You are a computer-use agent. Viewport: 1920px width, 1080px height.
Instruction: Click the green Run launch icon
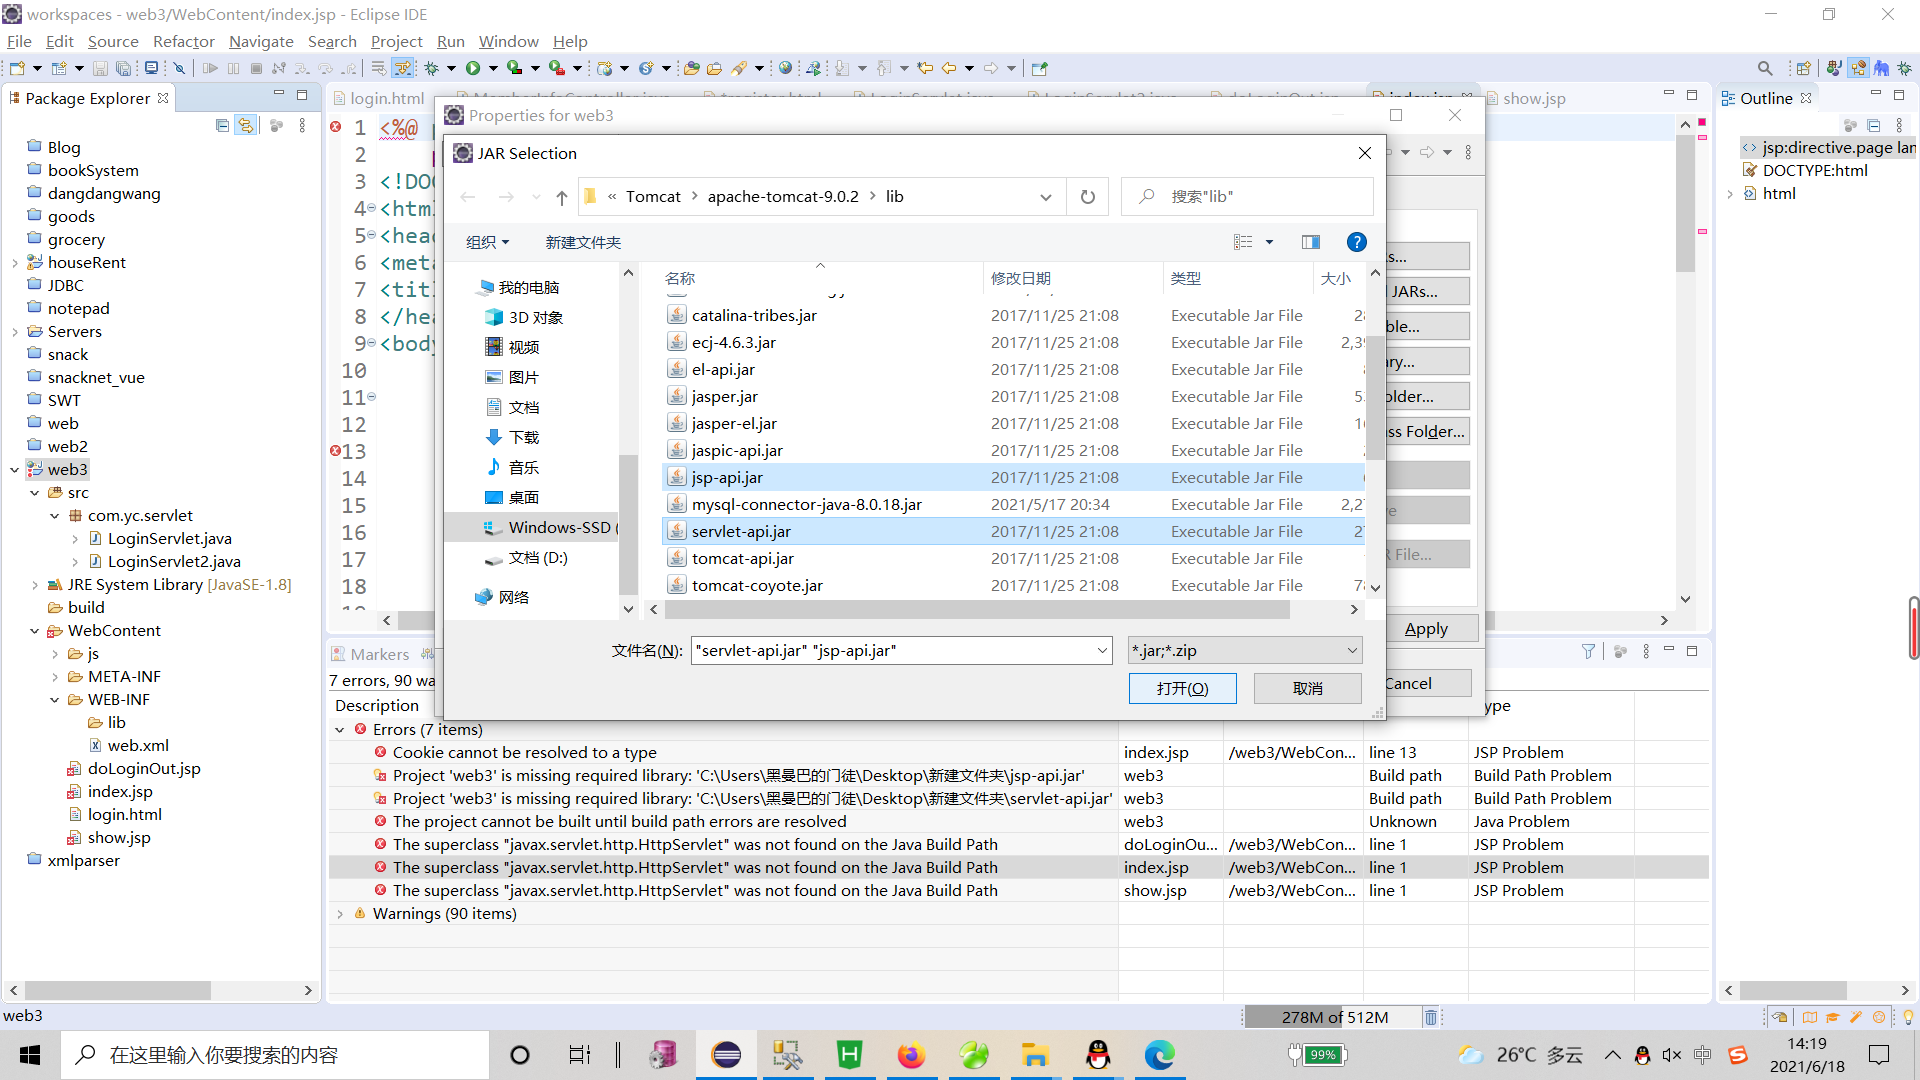tap(473, 68)
